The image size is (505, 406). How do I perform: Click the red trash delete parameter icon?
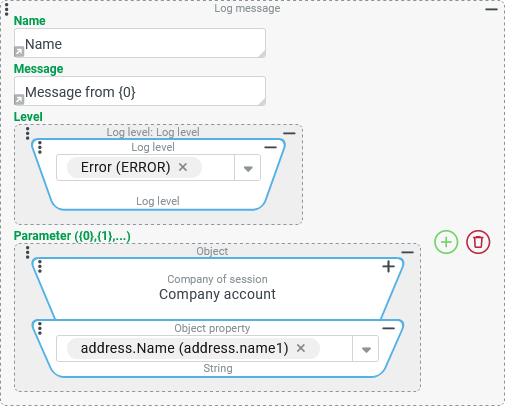(478, 242)
